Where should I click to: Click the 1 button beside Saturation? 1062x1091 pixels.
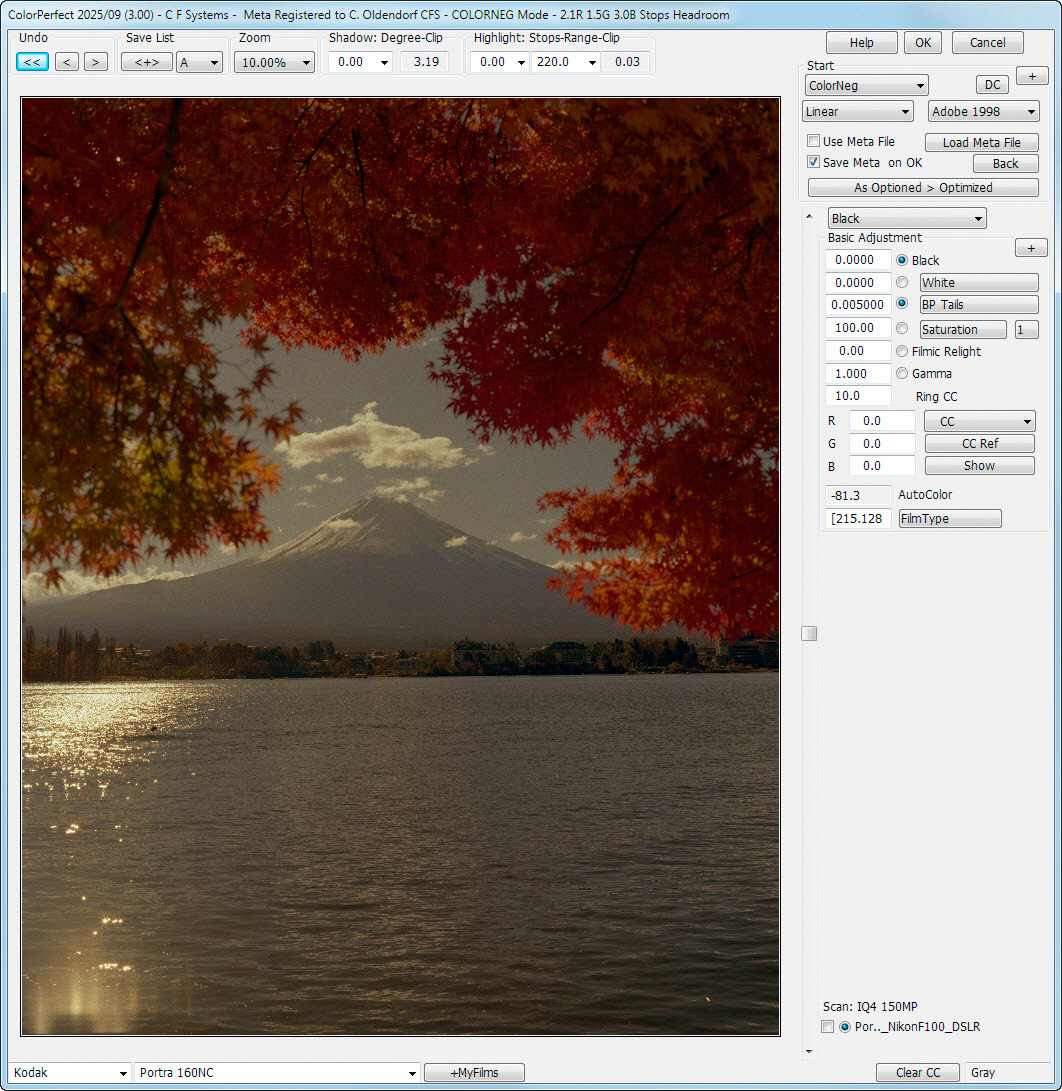[1026, 330]
